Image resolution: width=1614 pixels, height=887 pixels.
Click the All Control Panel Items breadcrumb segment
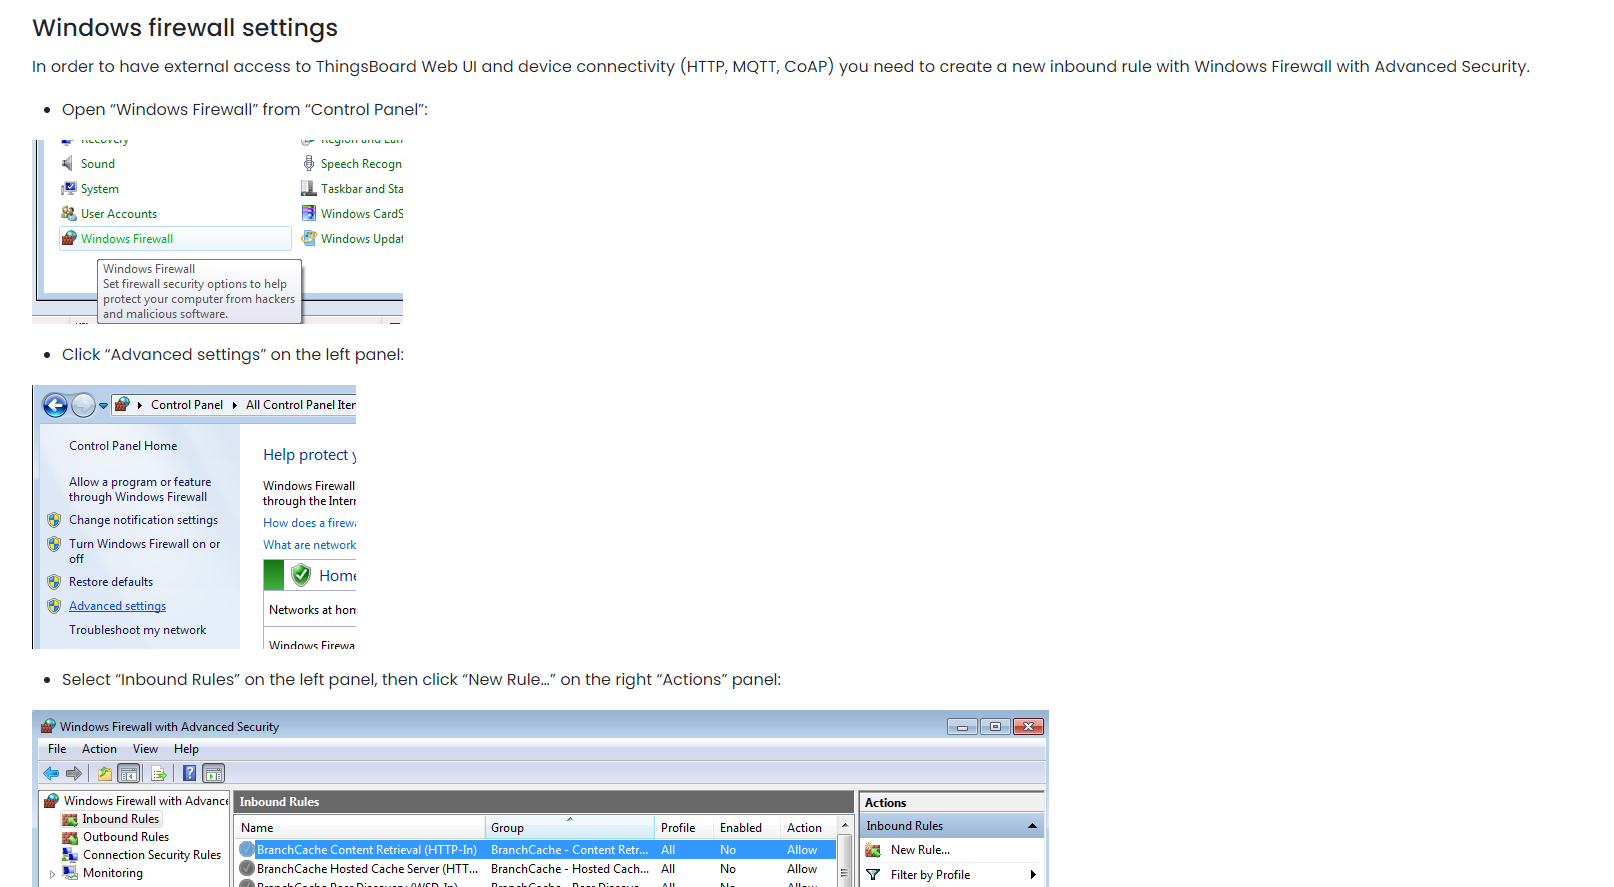pos(300,405)
